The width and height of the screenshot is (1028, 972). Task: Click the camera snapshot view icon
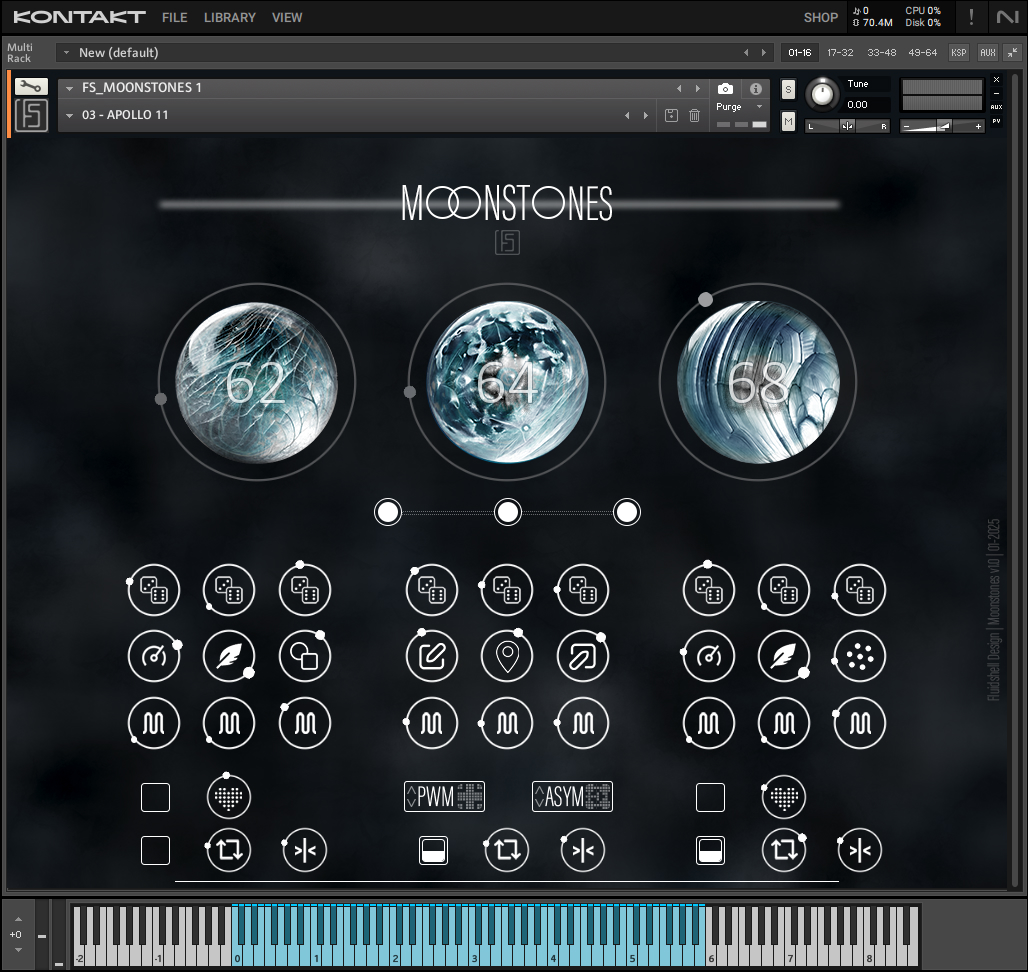[x=725, y=88]
